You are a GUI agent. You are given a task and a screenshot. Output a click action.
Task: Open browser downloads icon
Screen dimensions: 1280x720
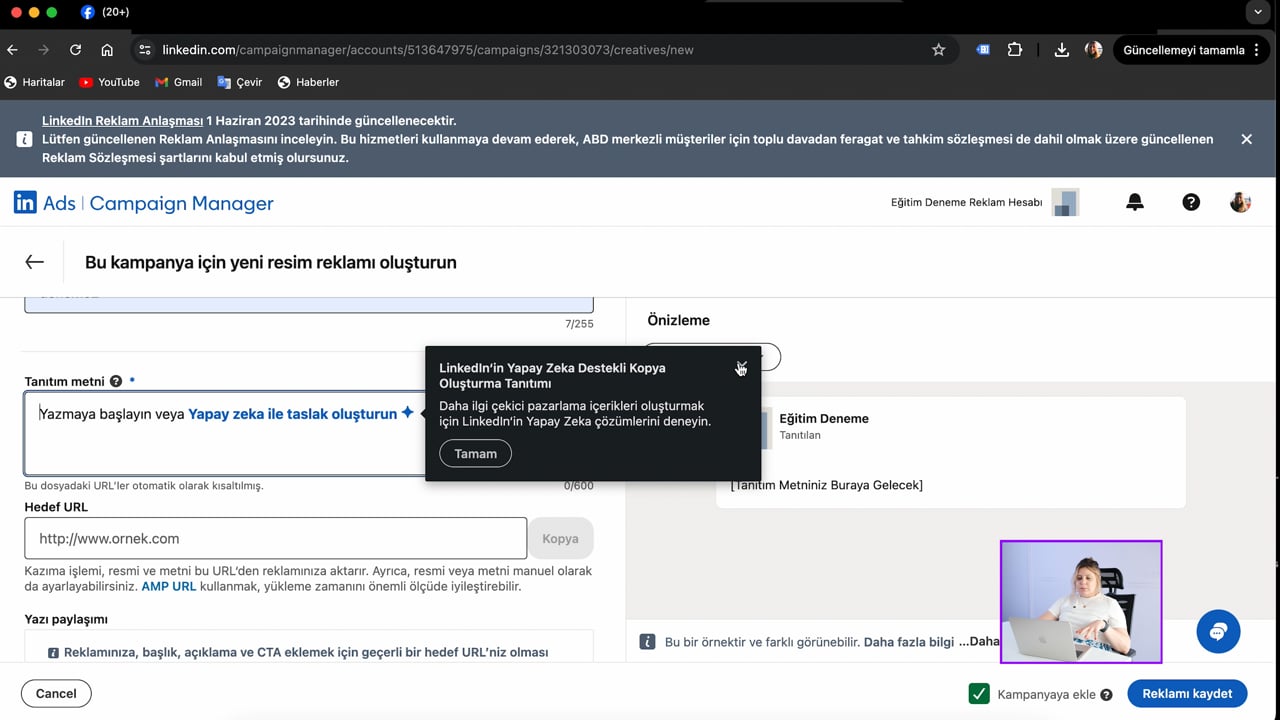click(x=1061, y=50)
